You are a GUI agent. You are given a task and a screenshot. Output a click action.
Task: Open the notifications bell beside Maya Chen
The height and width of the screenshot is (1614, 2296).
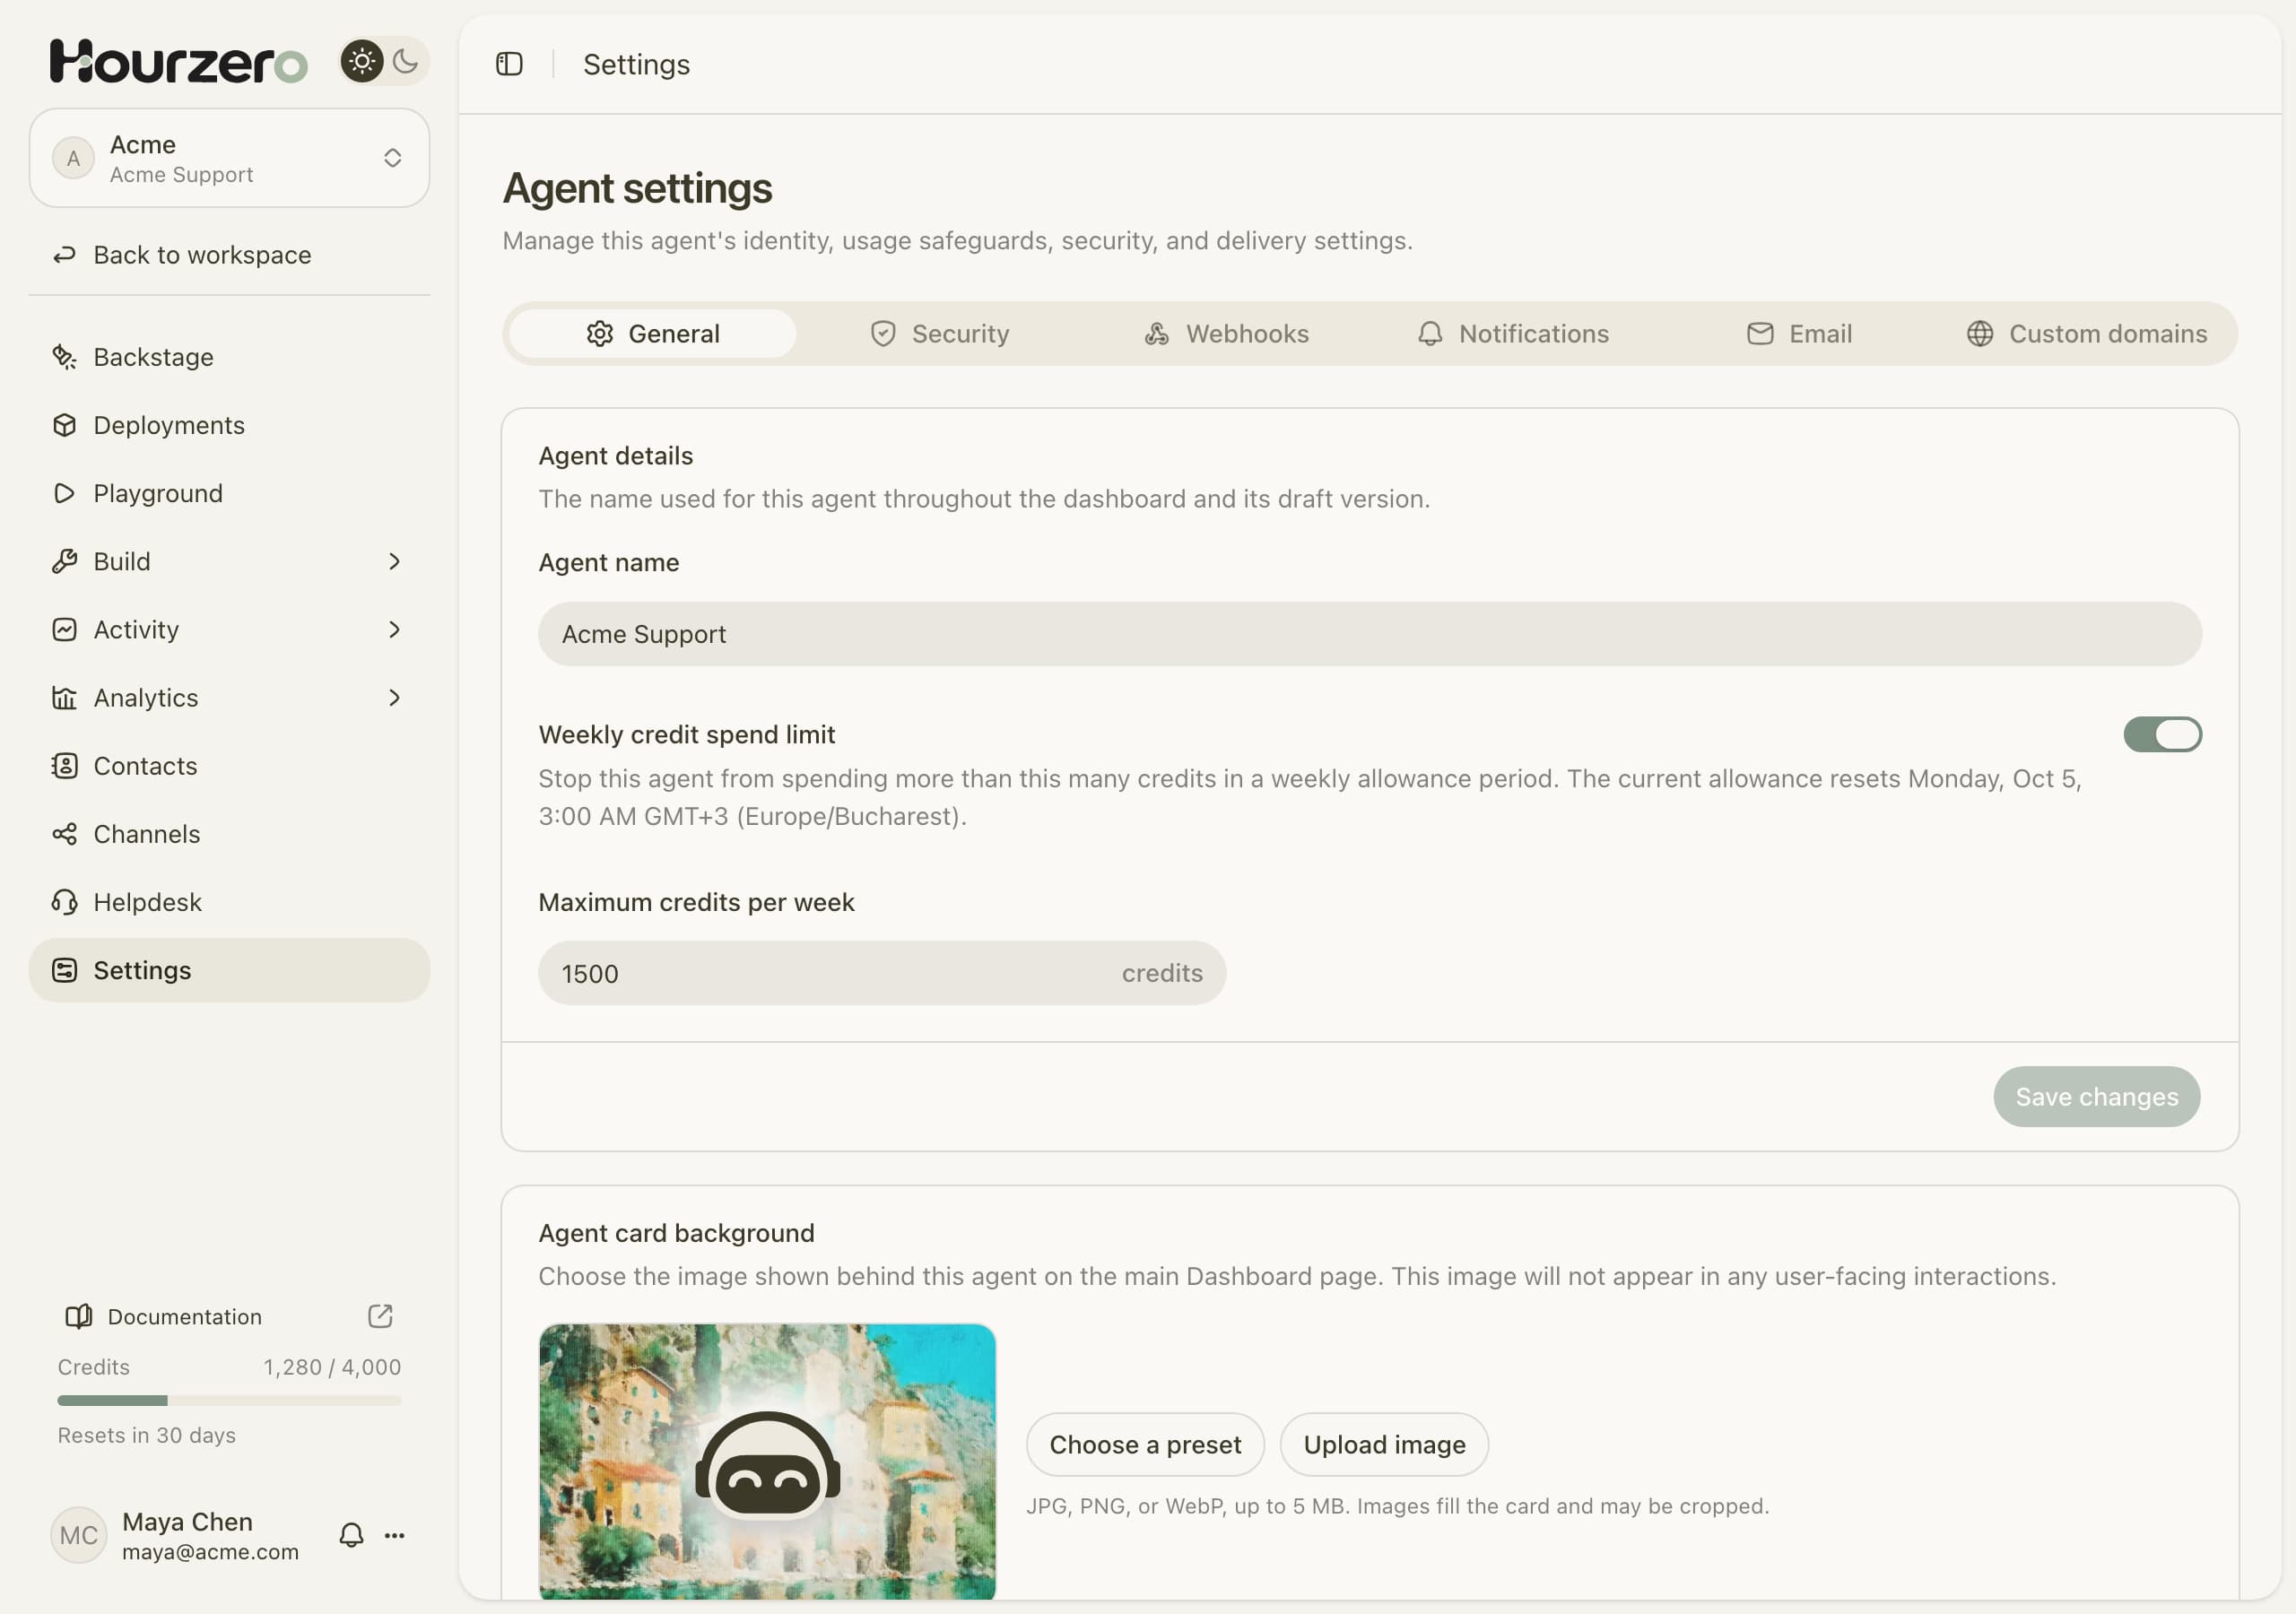coord(351,1535)
